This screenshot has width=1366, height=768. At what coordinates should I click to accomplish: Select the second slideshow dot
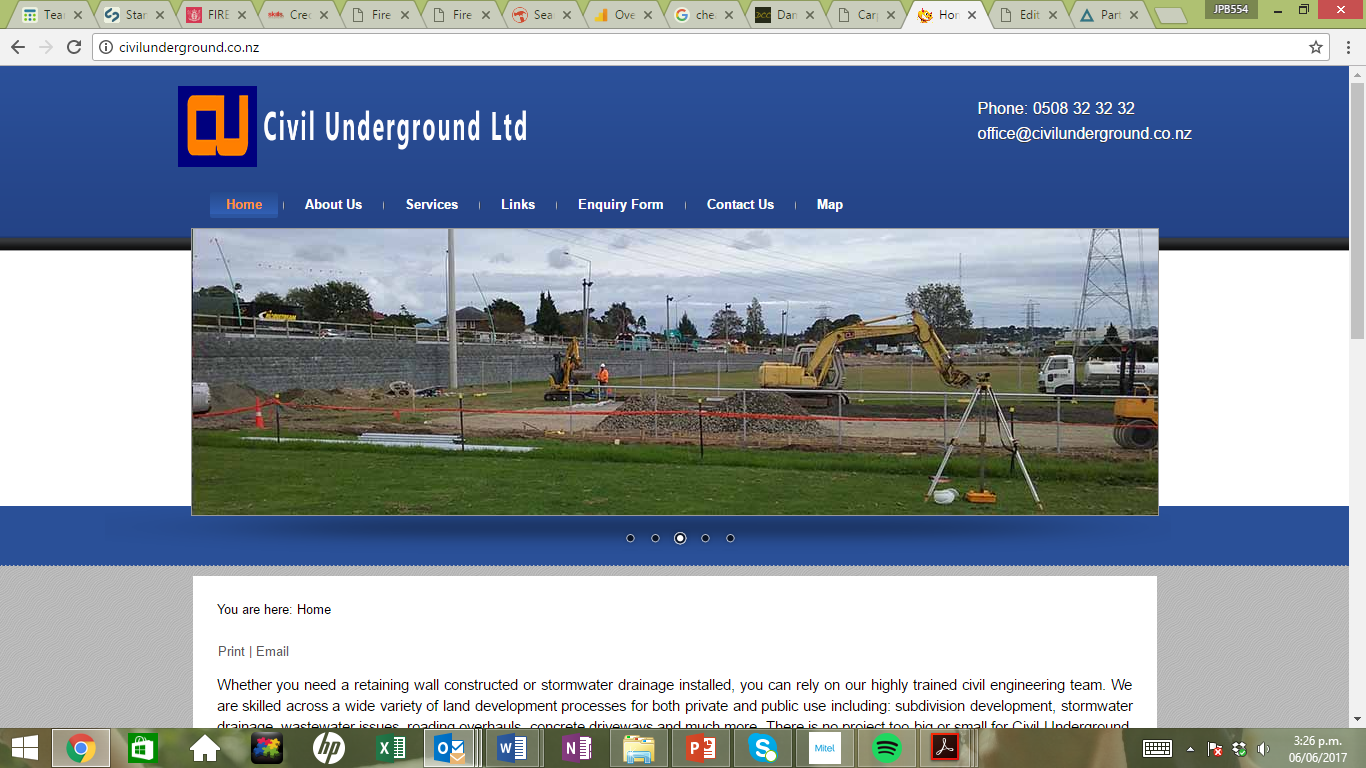pyautogui.click(x=655, y=538)
